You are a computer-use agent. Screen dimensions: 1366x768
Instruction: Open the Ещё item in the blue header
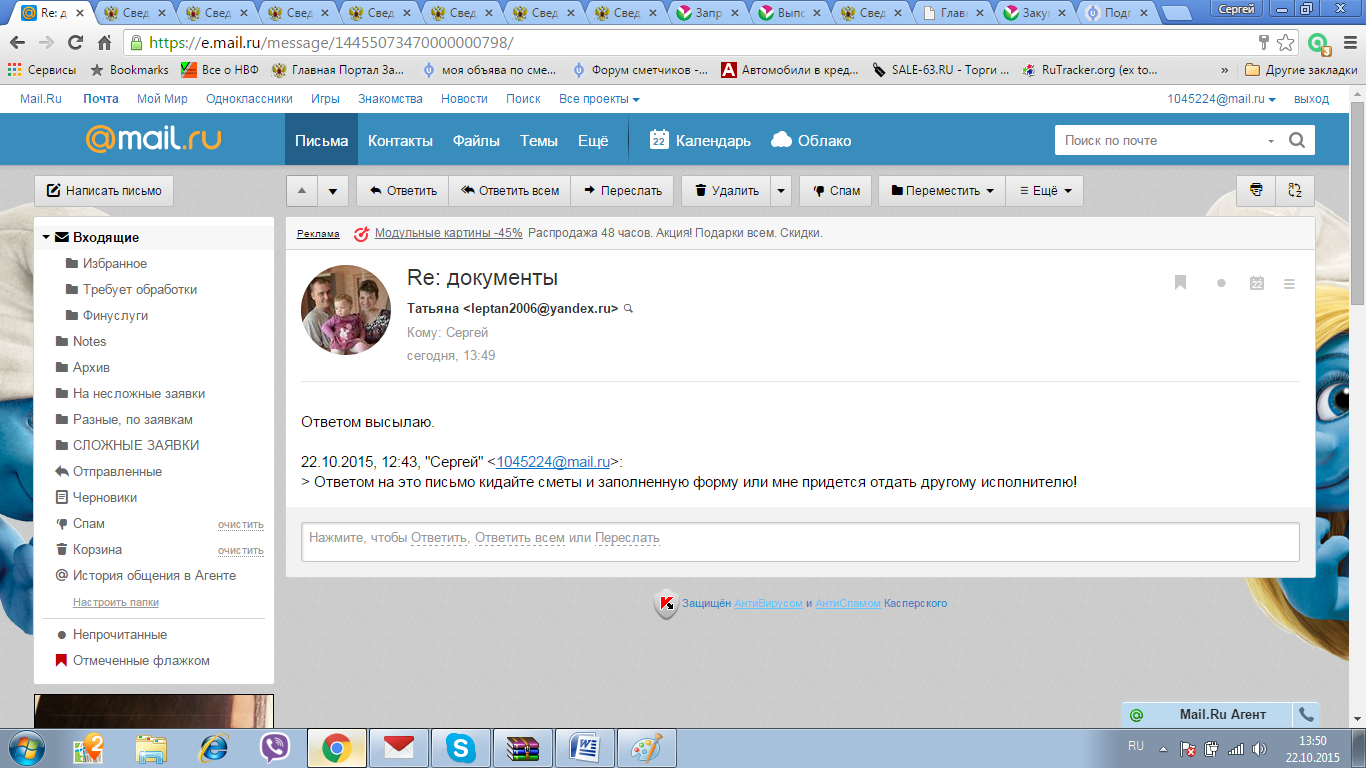593,140
